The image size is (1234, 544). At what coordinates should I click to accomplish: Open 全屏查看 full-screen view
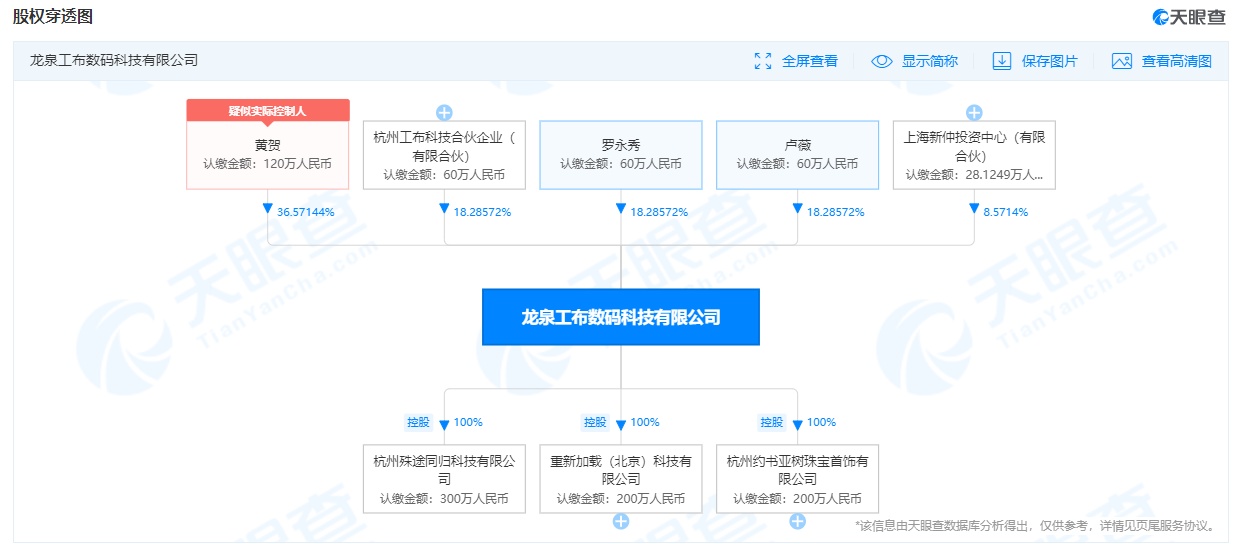pos(810,61)
